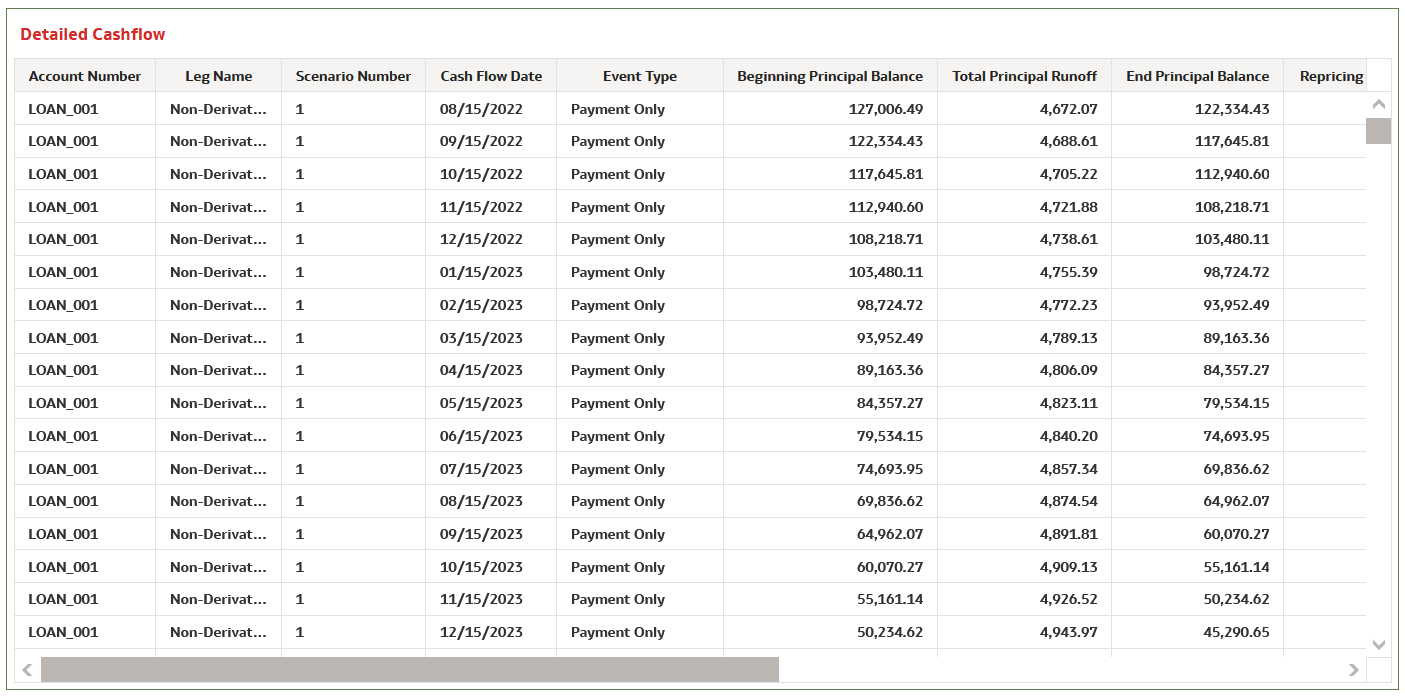Screen dimensions: 1405x698
Task: Sort by Beginning Principal Balance column header
Action: click(x=829, y=75)
